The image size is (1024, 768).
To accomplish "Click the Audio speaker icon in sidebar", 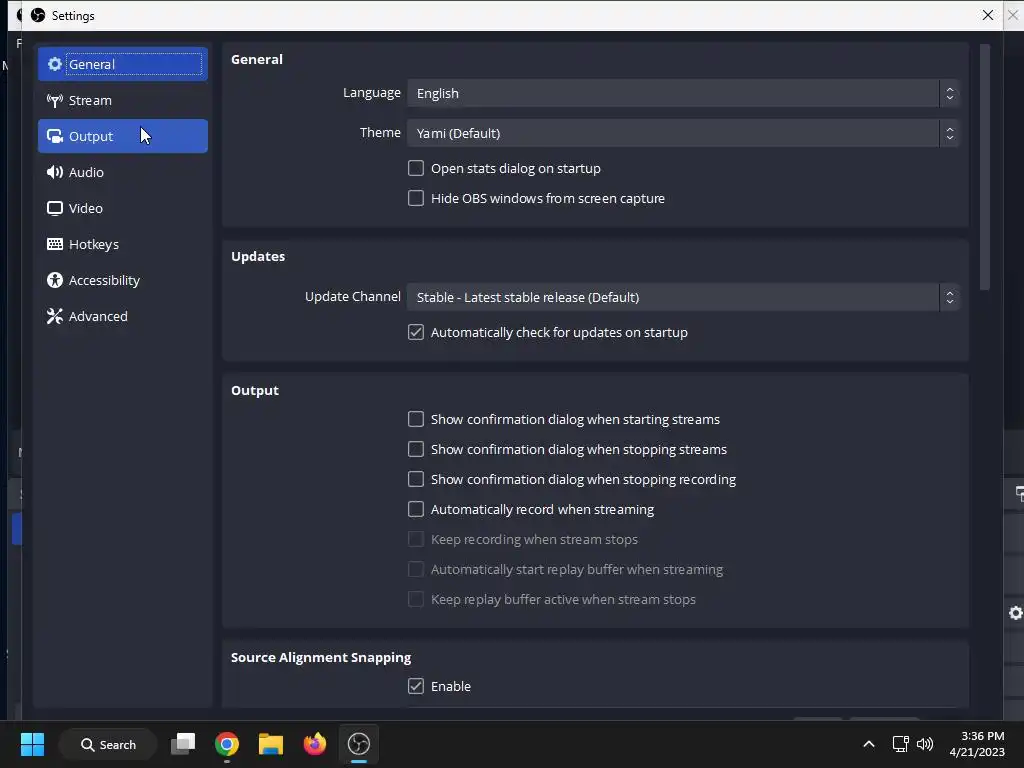I will [55, 172].
